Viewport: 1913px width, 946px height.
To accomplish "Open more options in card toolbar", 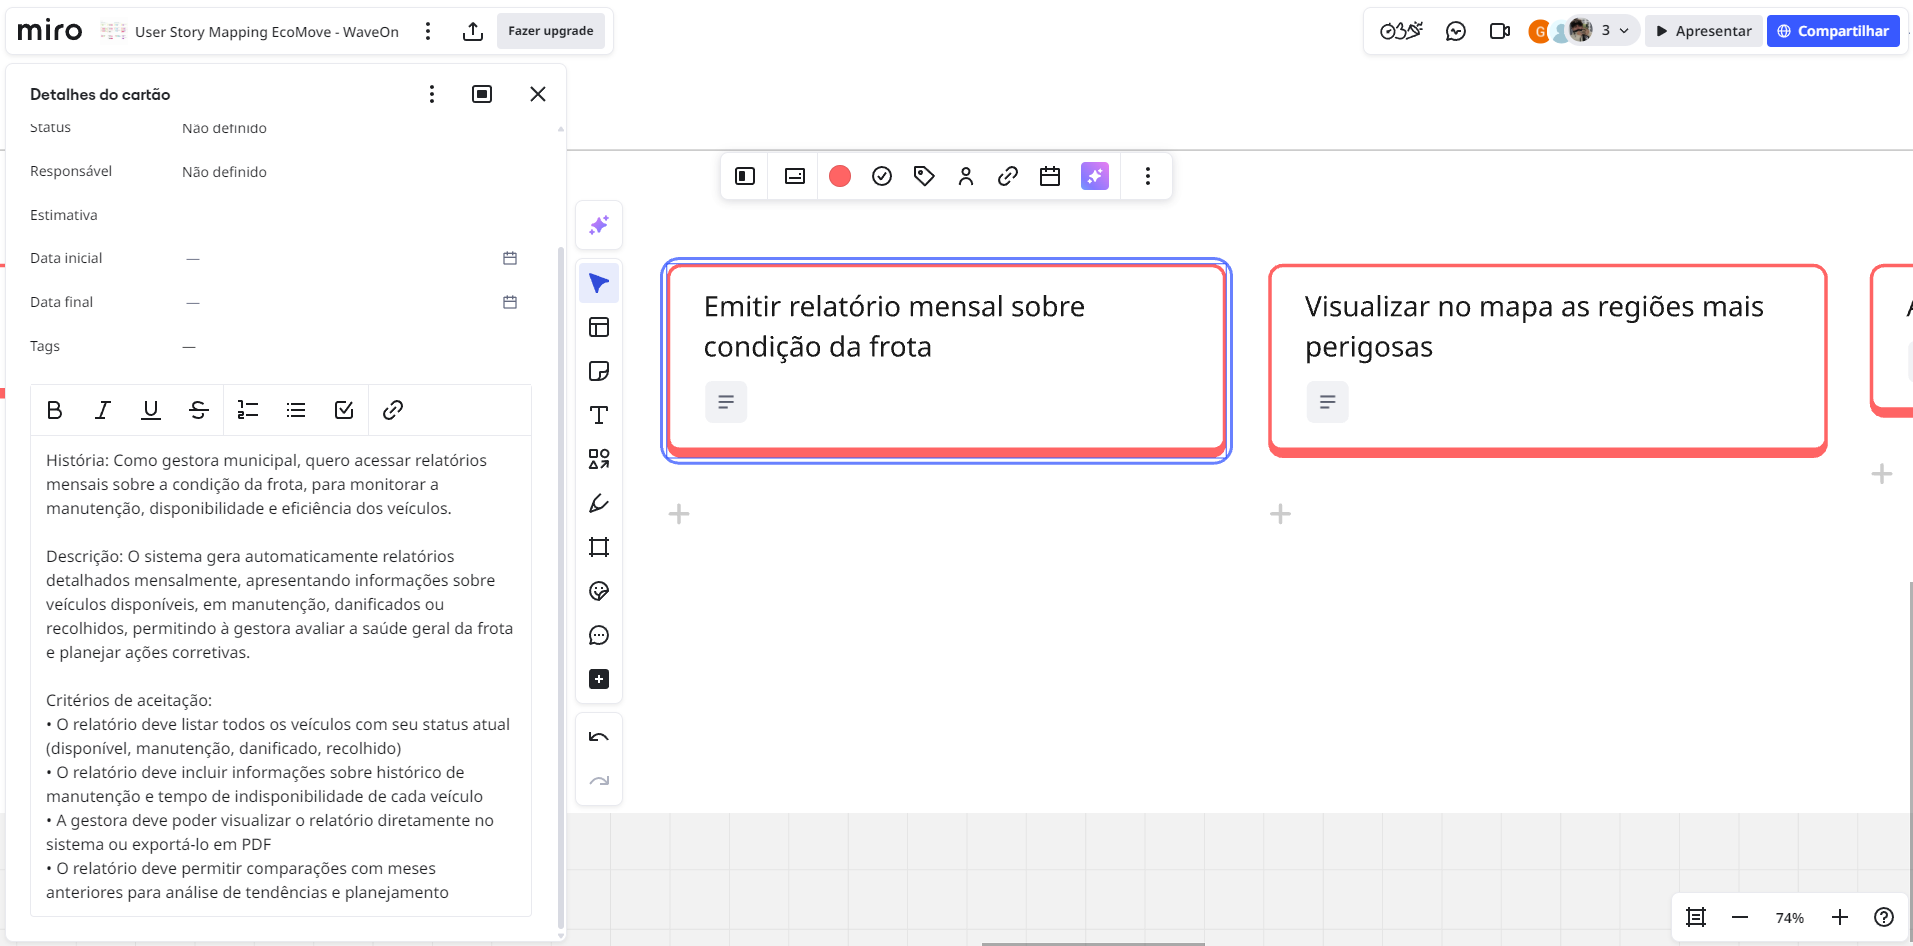I will pyautogui.click(x=1147, y=176).
